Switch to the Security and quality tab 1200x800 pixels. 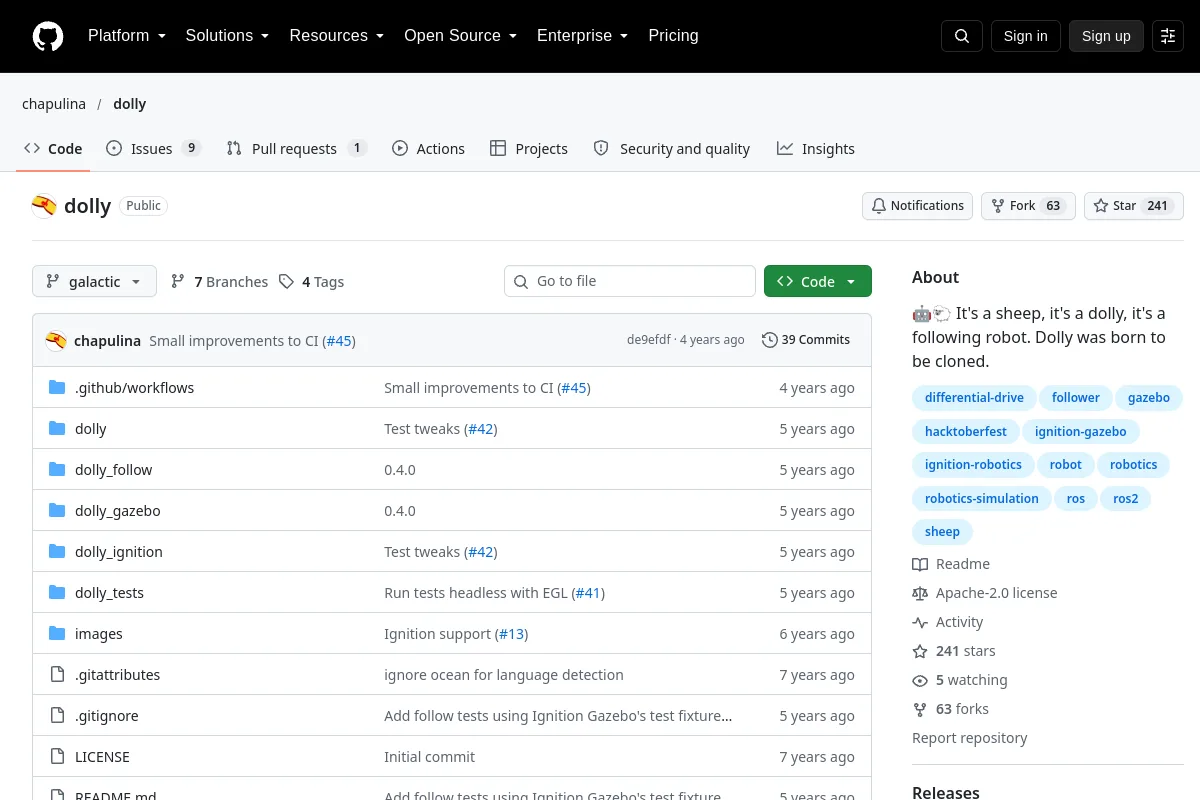coord(671,149)
